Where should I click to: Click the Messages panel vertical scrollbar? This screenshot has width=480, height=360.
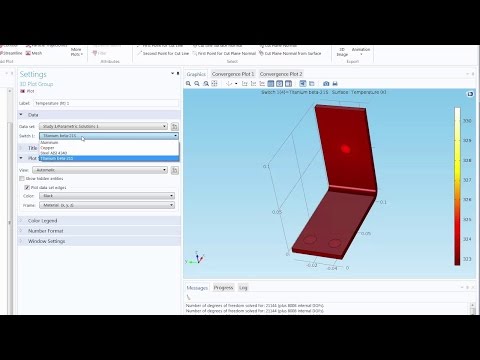coord(473,308)
